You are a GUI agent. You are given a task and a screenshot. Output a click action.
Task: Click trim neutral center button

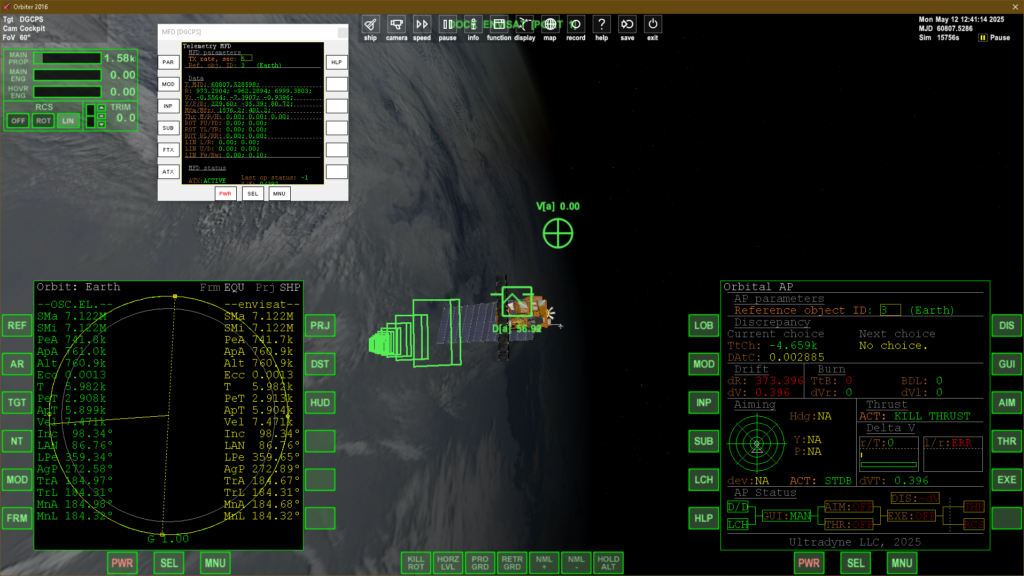(x=101, y=116)
